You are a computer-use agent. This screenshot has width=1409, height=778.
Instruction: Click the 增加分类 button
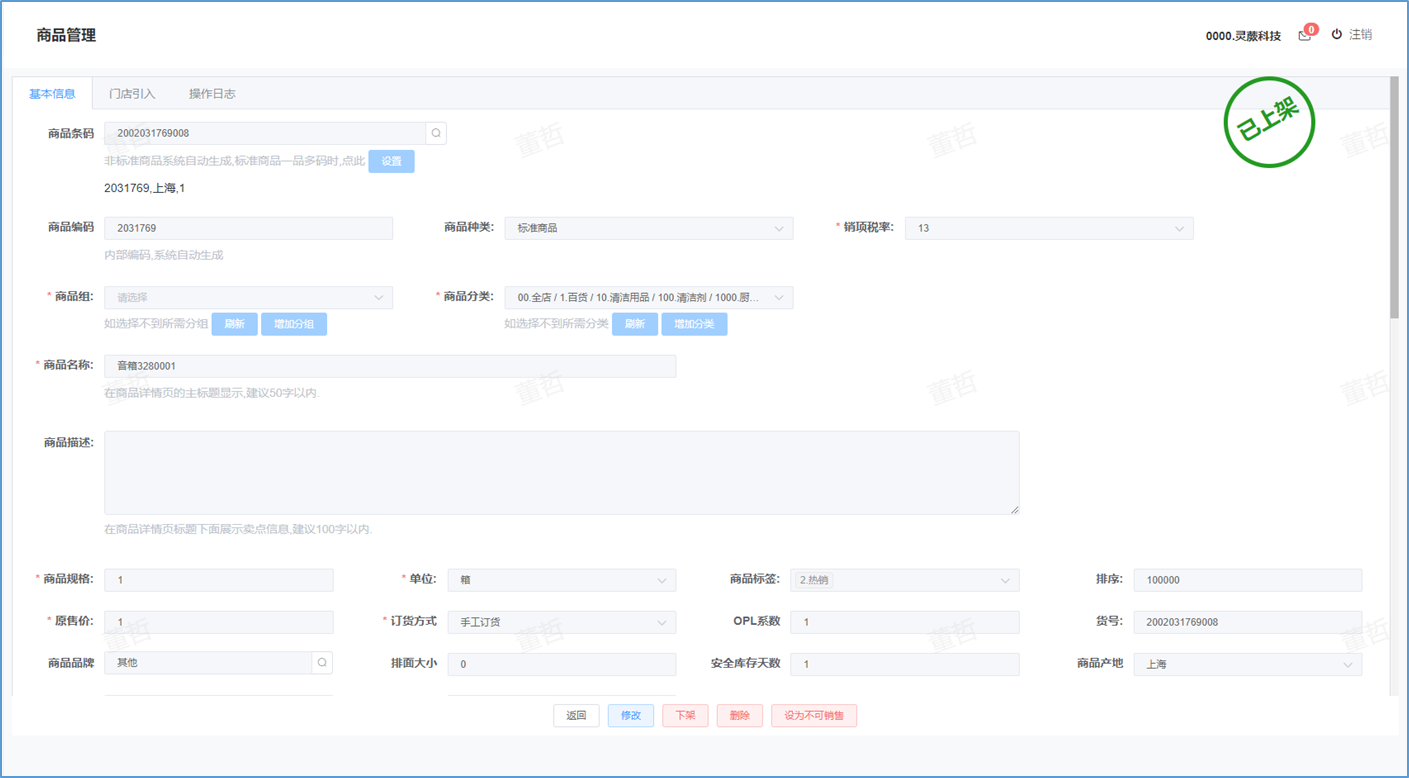click(694, 324)
